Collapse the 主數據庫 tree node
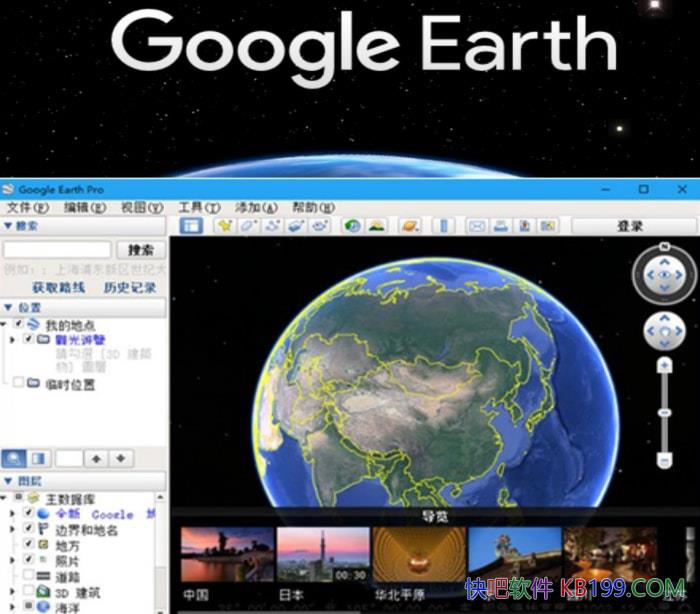The height and width of the screenshot is (614, 700). coord(4,498)
